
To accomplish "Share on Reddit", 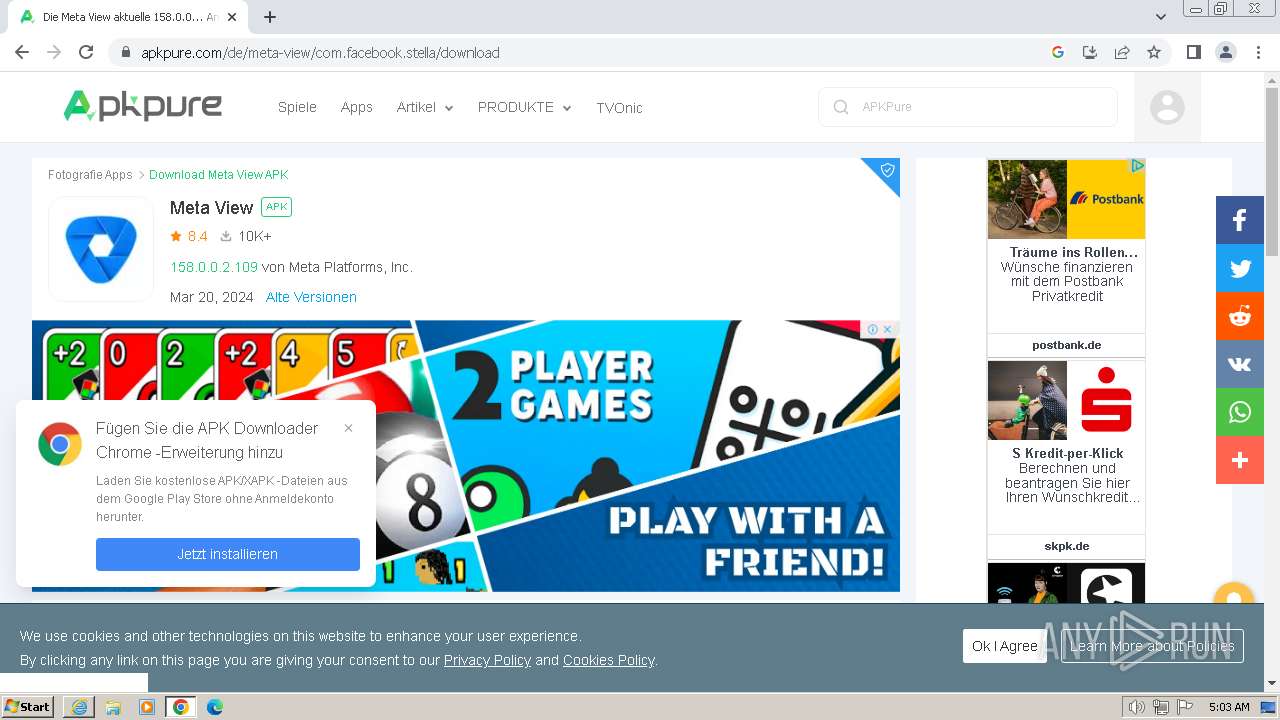I will point(1240,316).
